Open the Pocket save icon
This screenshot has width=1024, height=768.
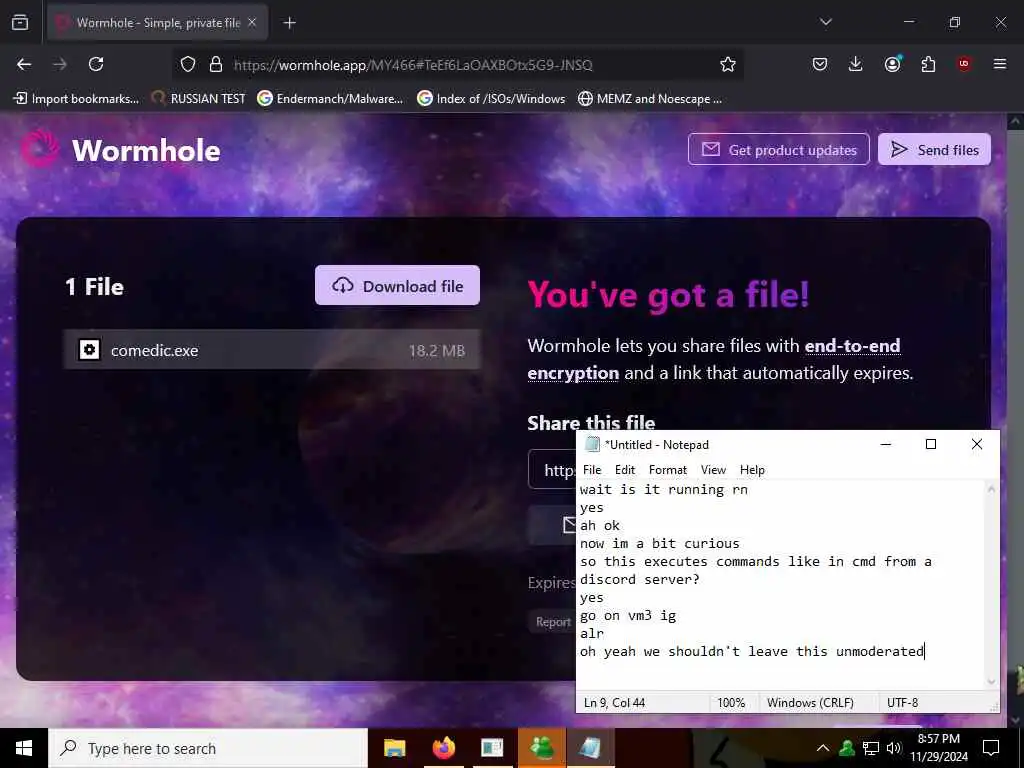tap(820, 64)
